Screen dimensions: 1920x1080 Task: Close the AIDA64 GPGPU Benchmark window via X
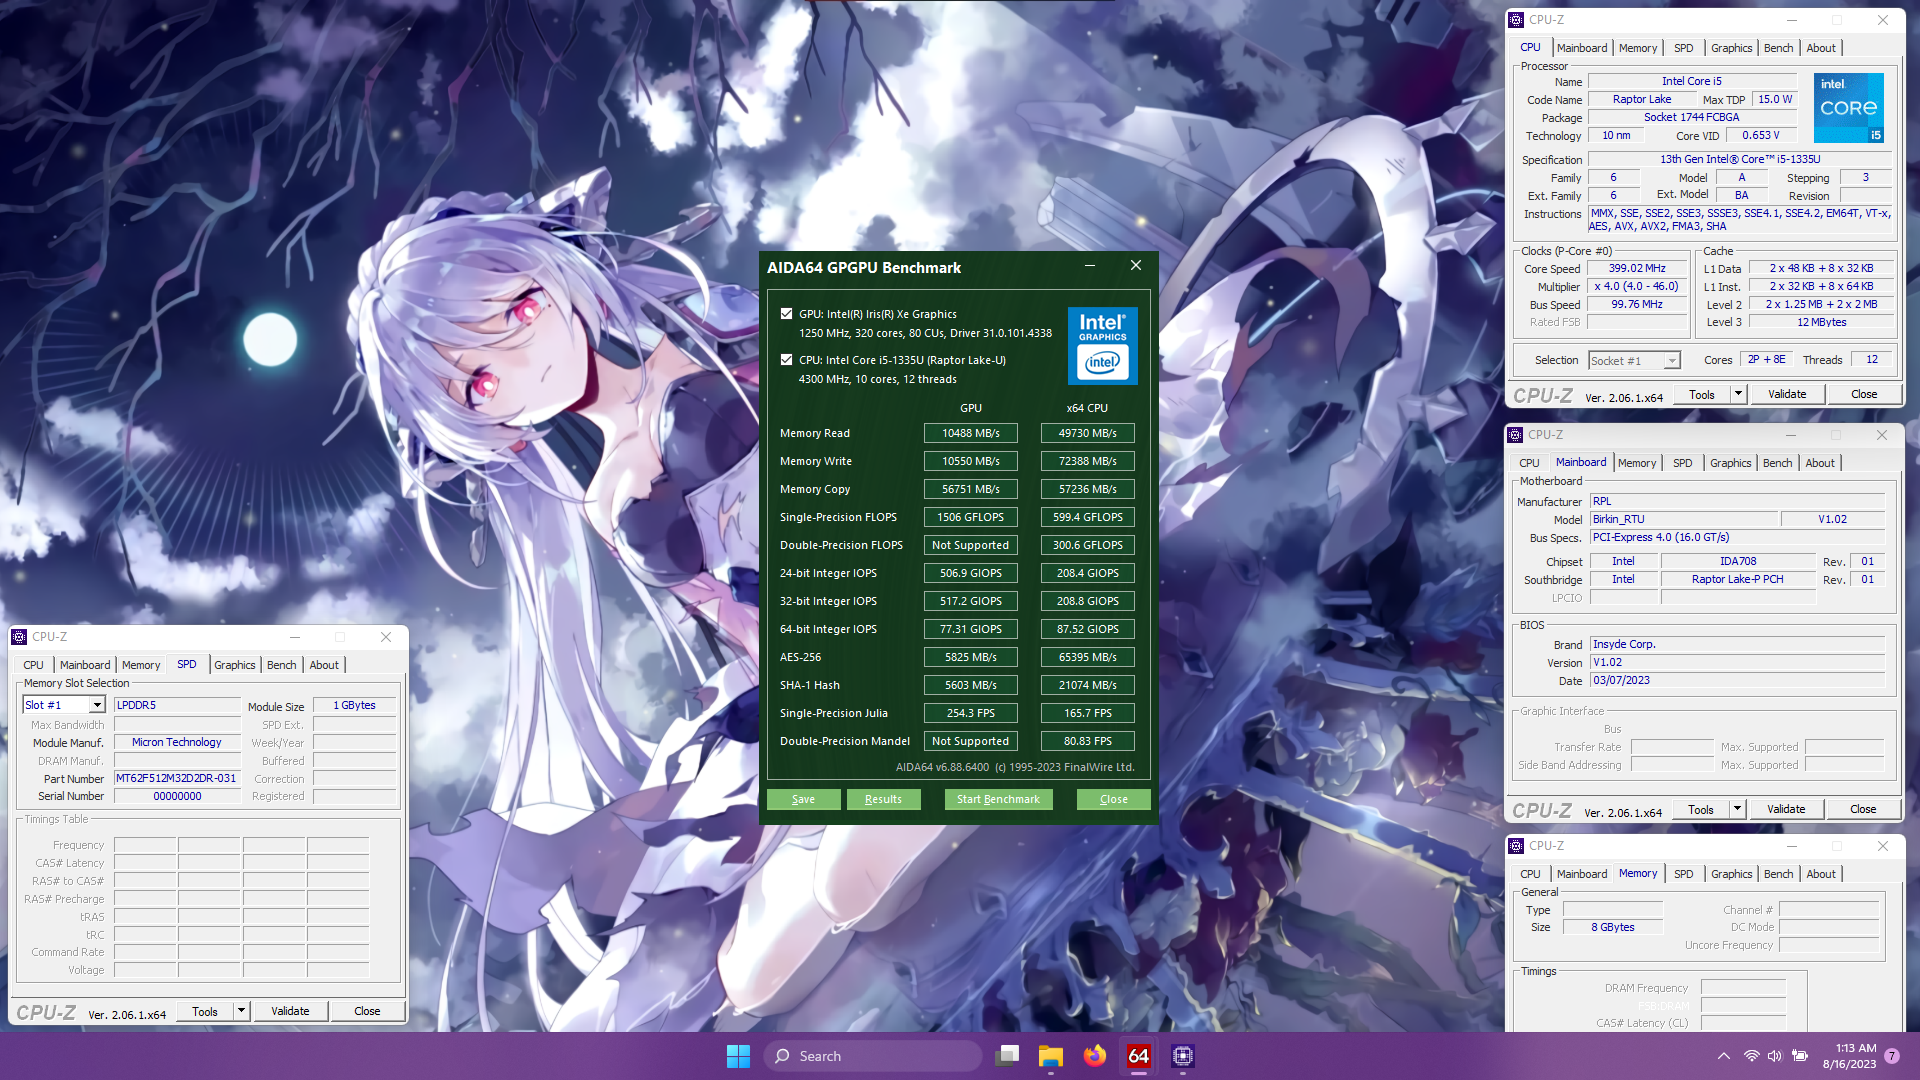click(1135, 265)
